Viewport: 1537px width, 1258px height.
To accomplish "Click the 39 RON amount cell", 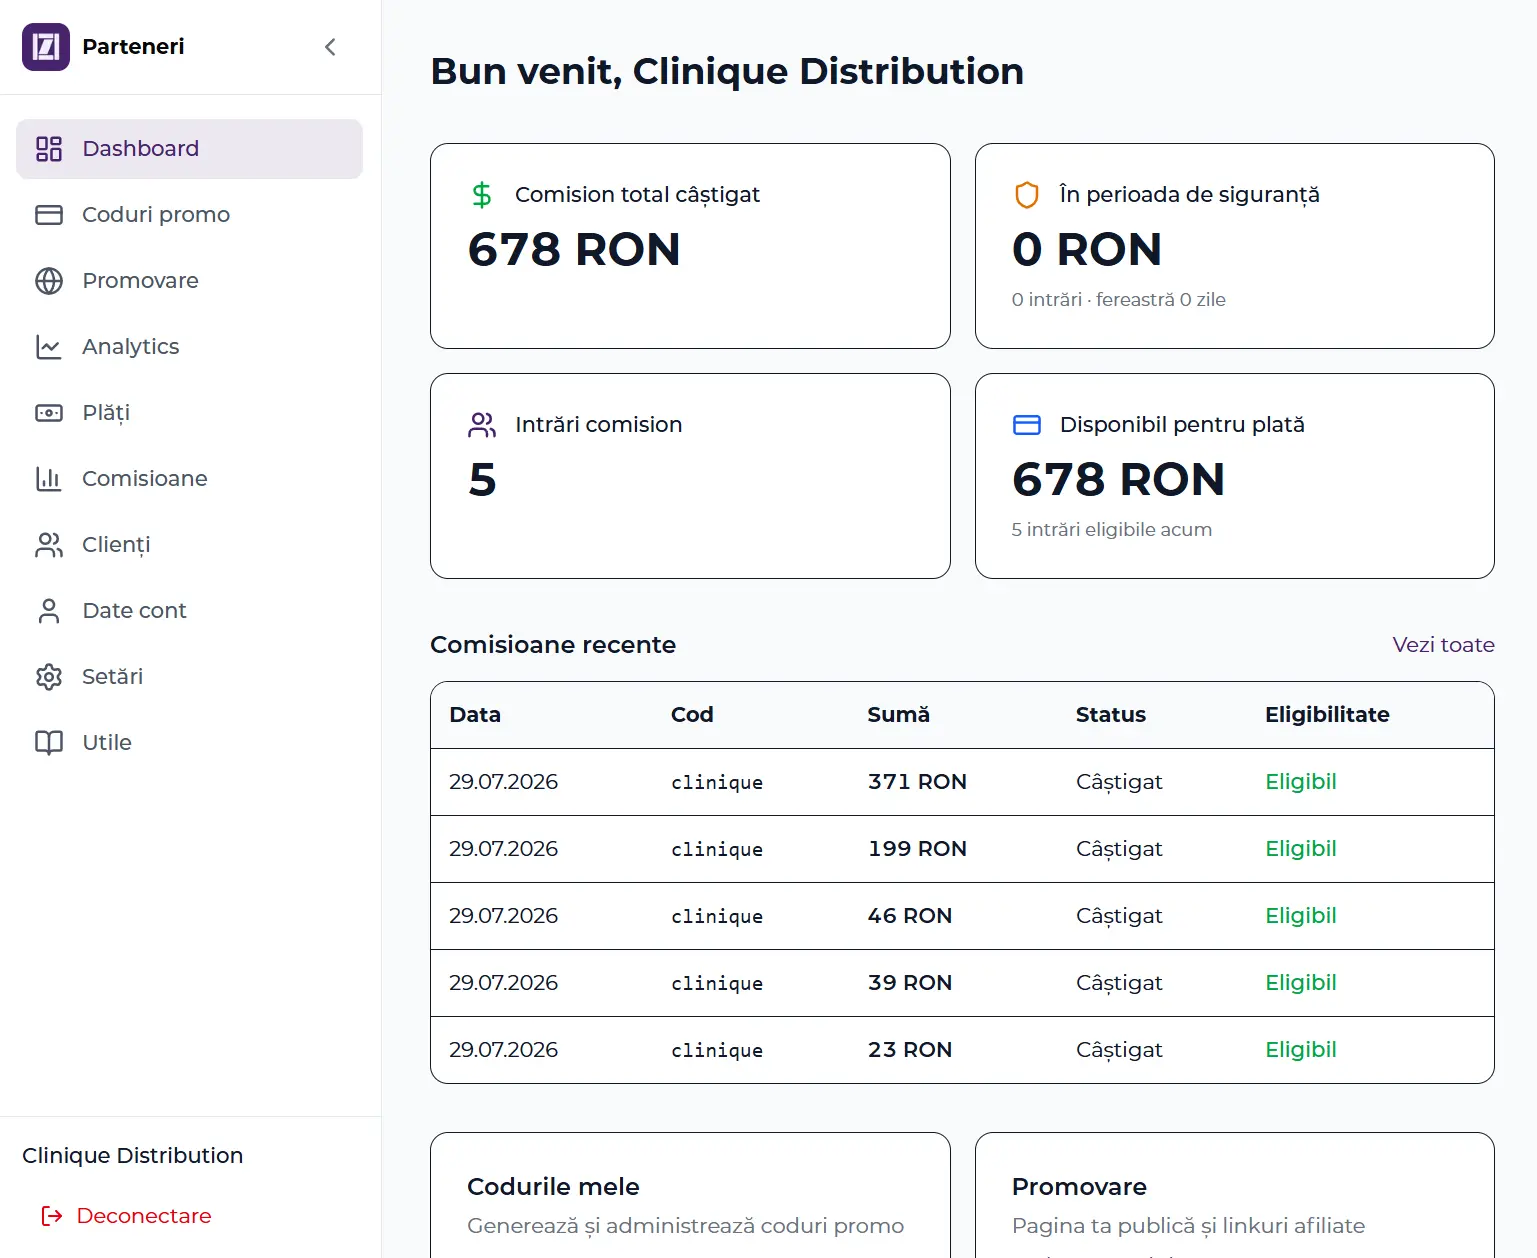I will pyautogui.click(x=910, y=983).
